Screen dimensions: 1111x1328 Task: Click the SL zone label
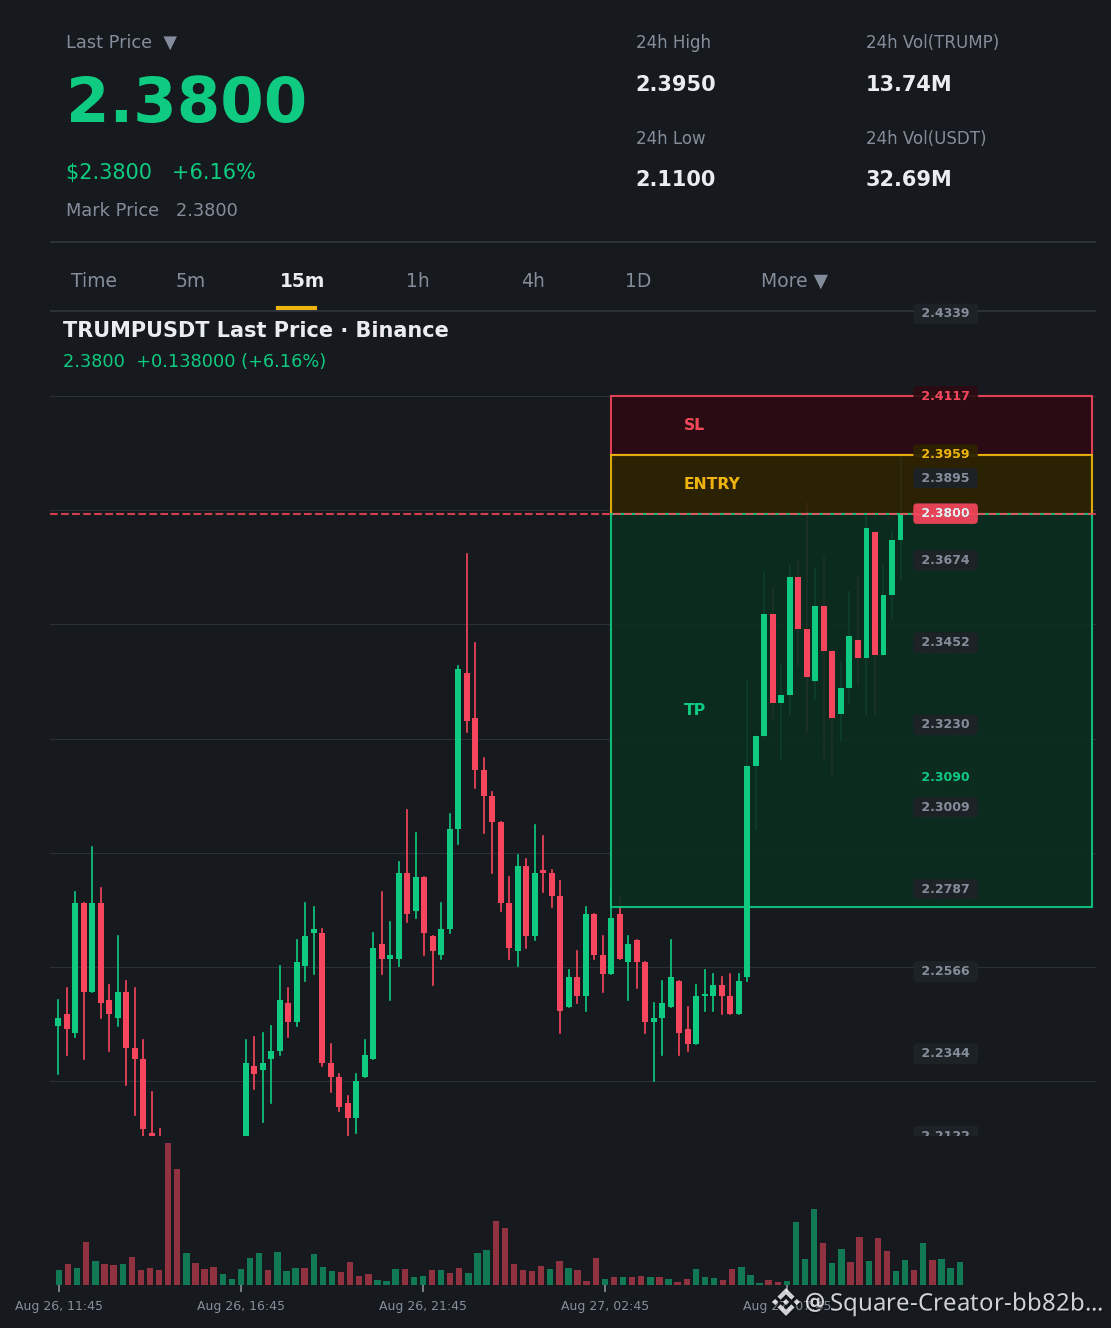694,425
